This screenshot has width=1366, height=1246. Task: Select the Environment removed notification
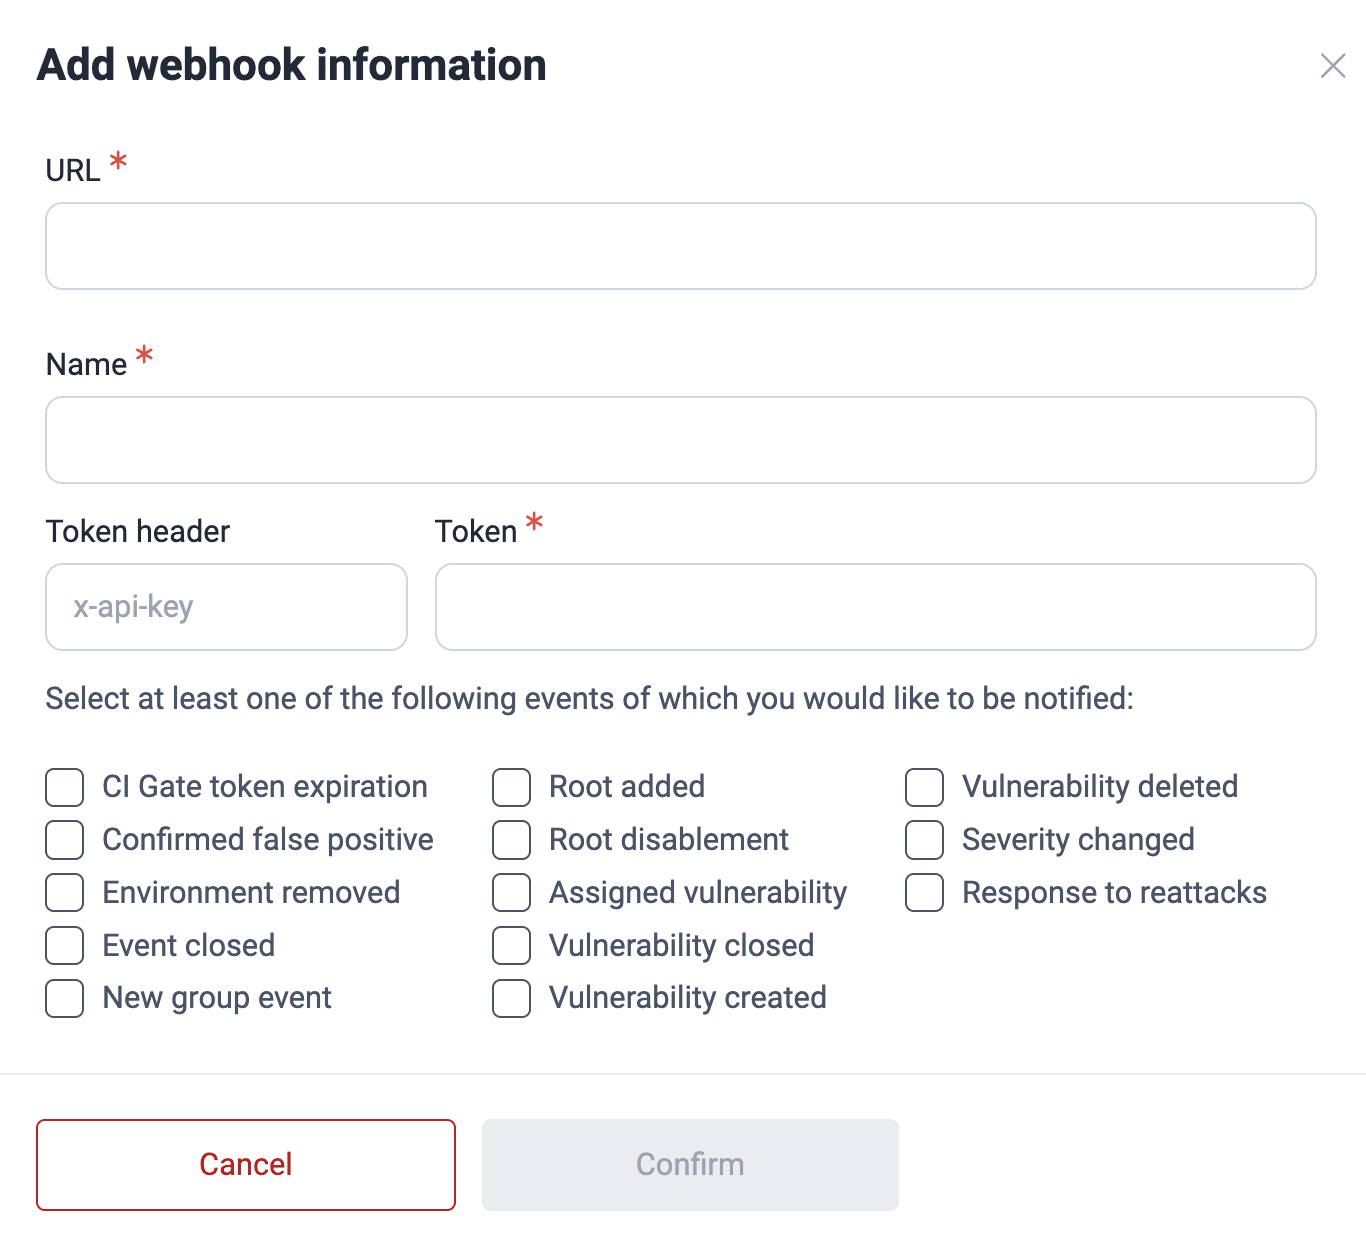pos(64,893)
